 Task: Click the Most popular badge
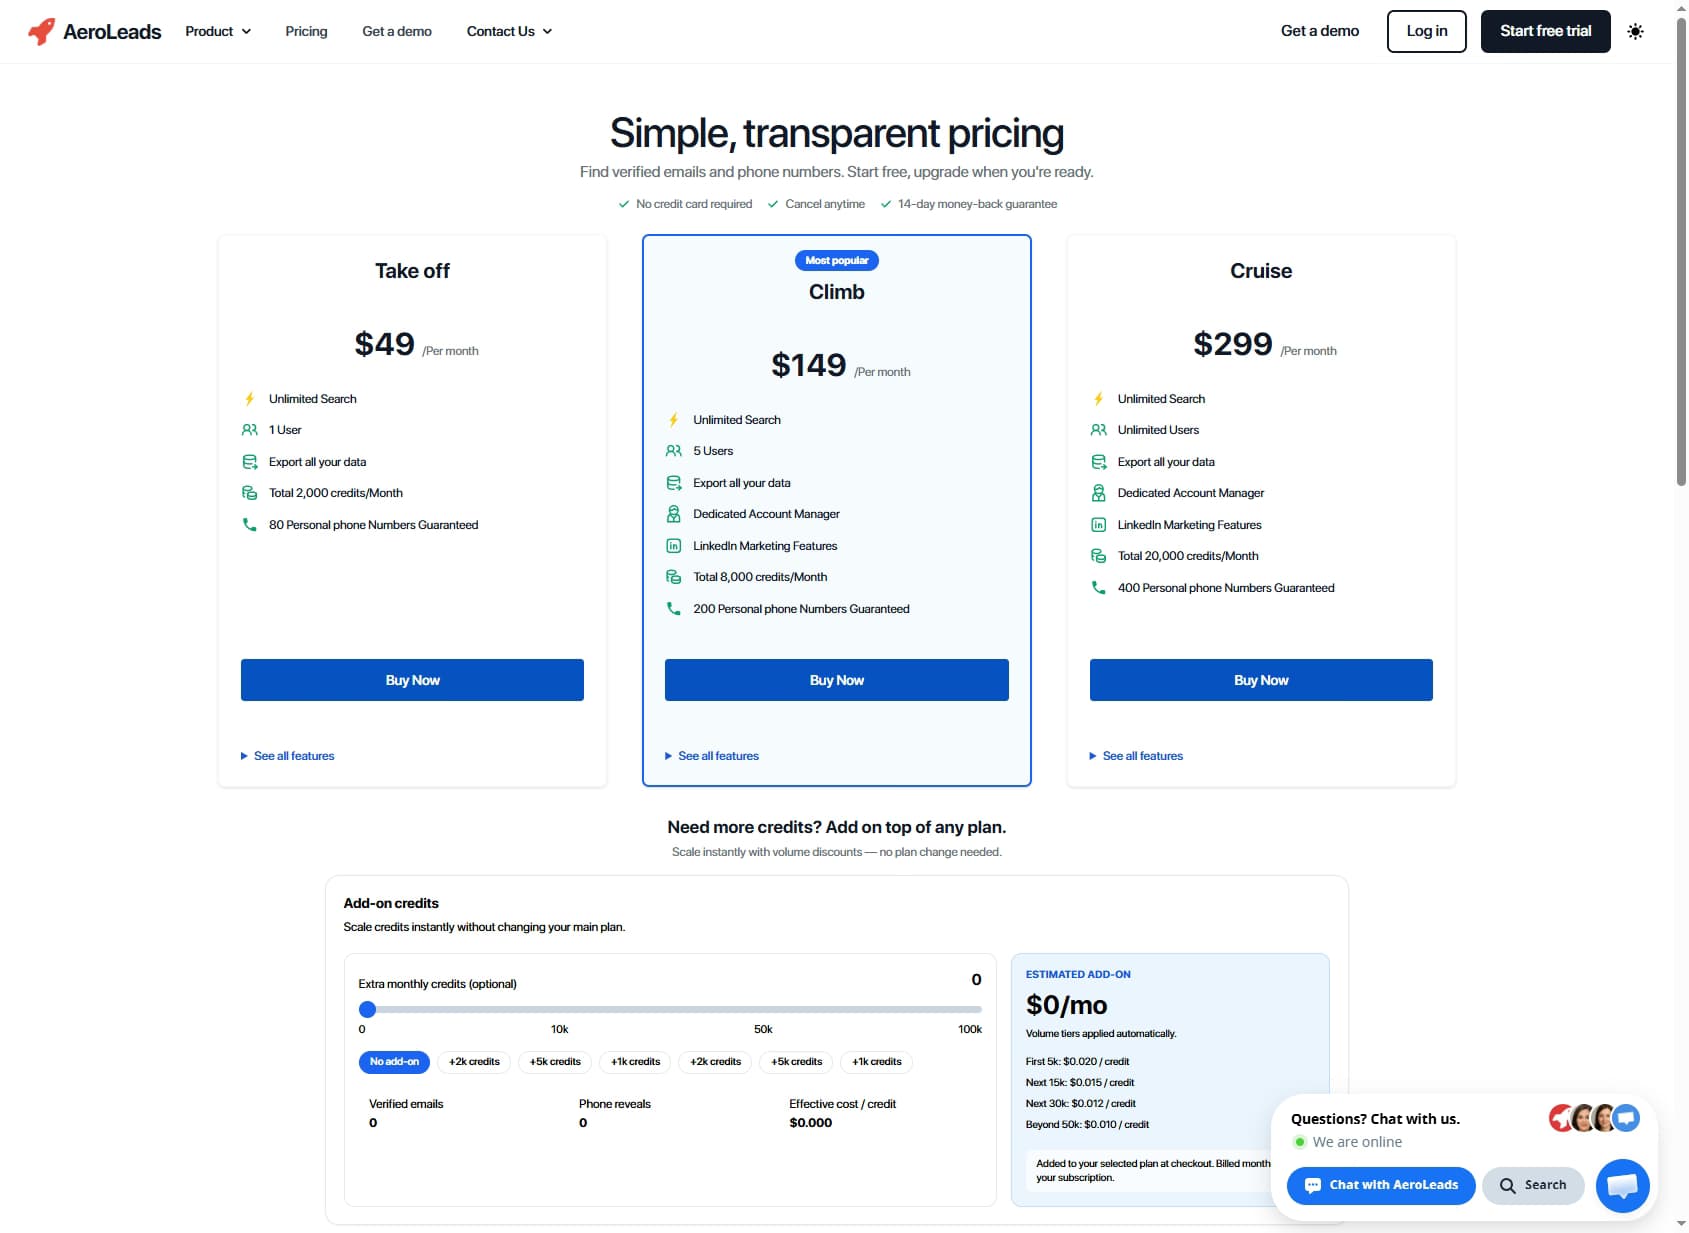(x=837, y=261)
